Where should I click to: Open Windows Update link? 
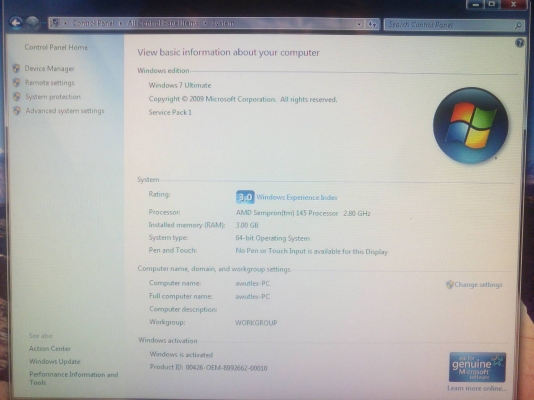(x=54, y=362)
